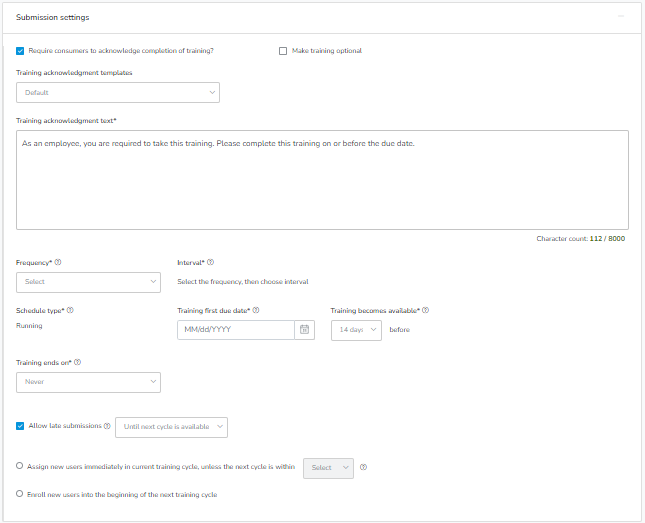This screenshot has width=645, height=523.
Task: Click help icon for Training first due date
Action: [x=256, y=310]
